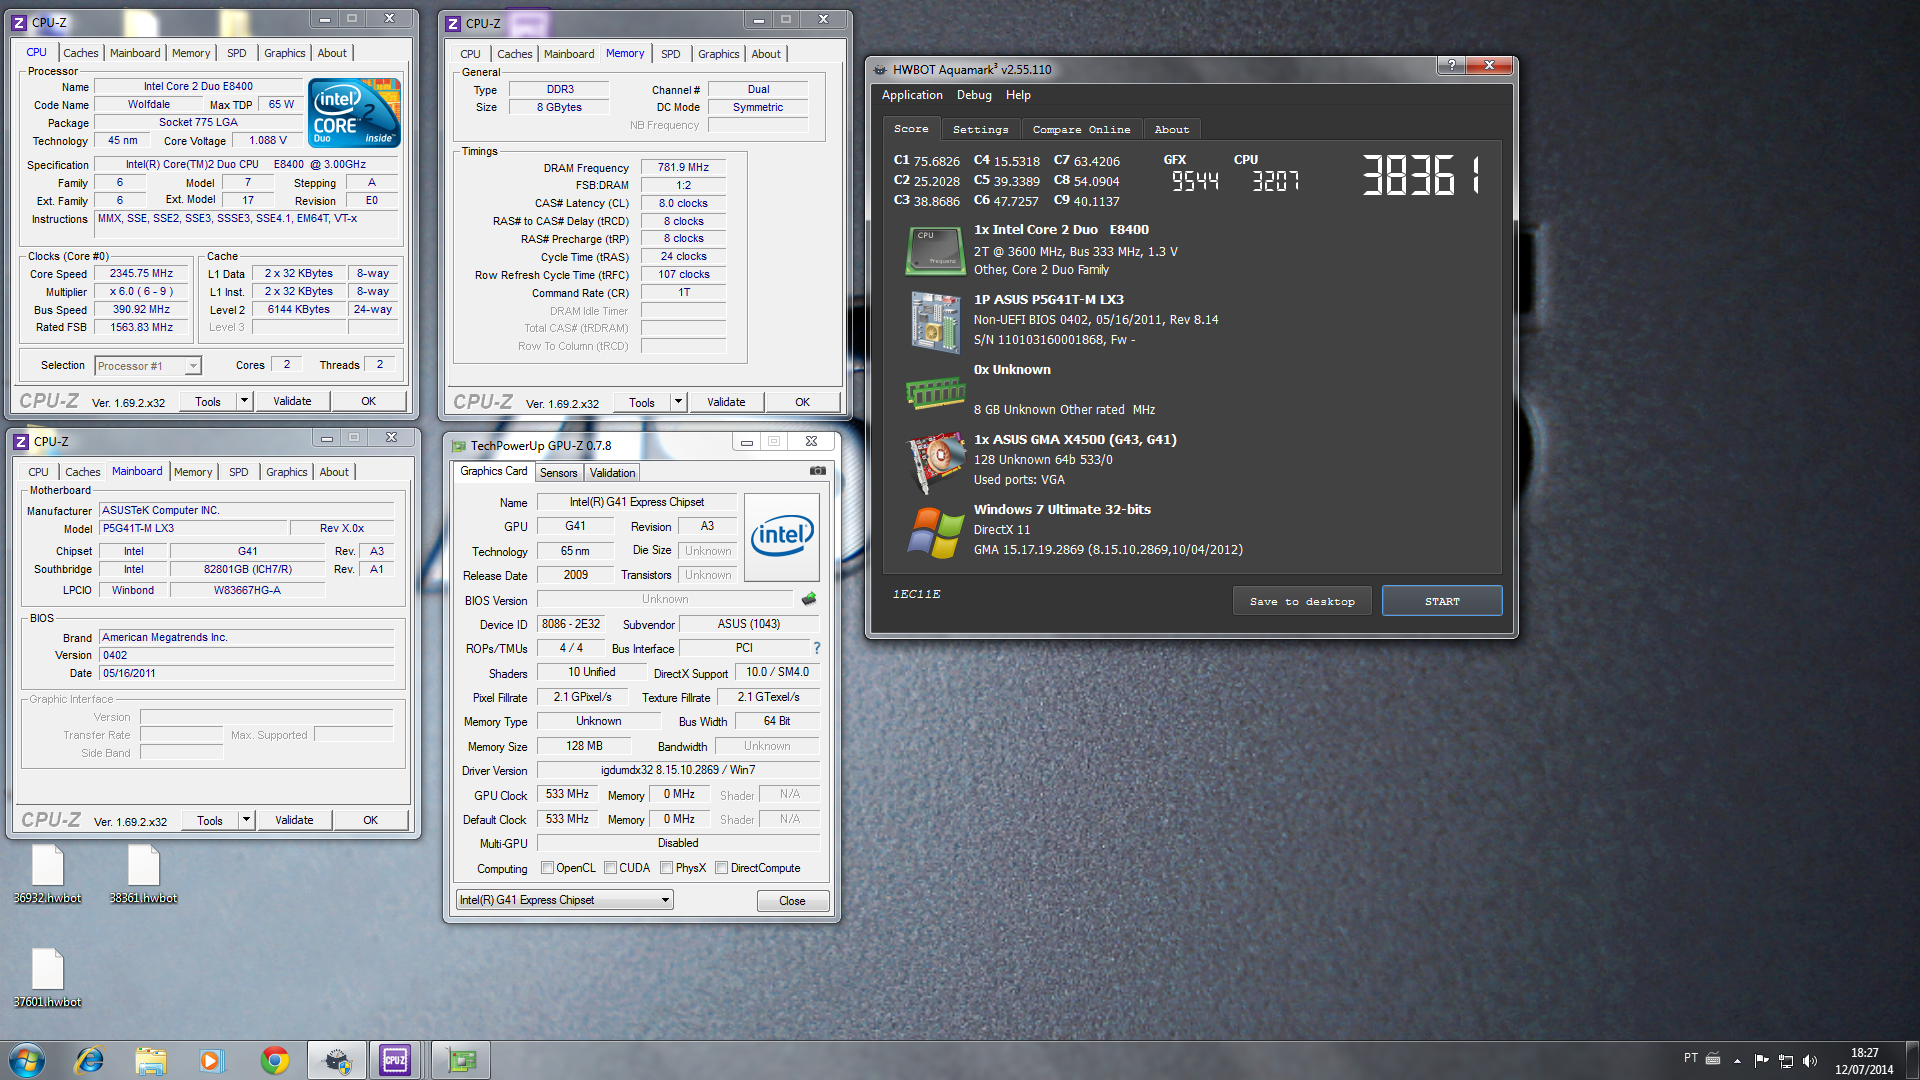Viewport: 1920px width, 1080px height.
Task: Show hidden tray icons arrow
Action: click(x=1737, y=1060)
